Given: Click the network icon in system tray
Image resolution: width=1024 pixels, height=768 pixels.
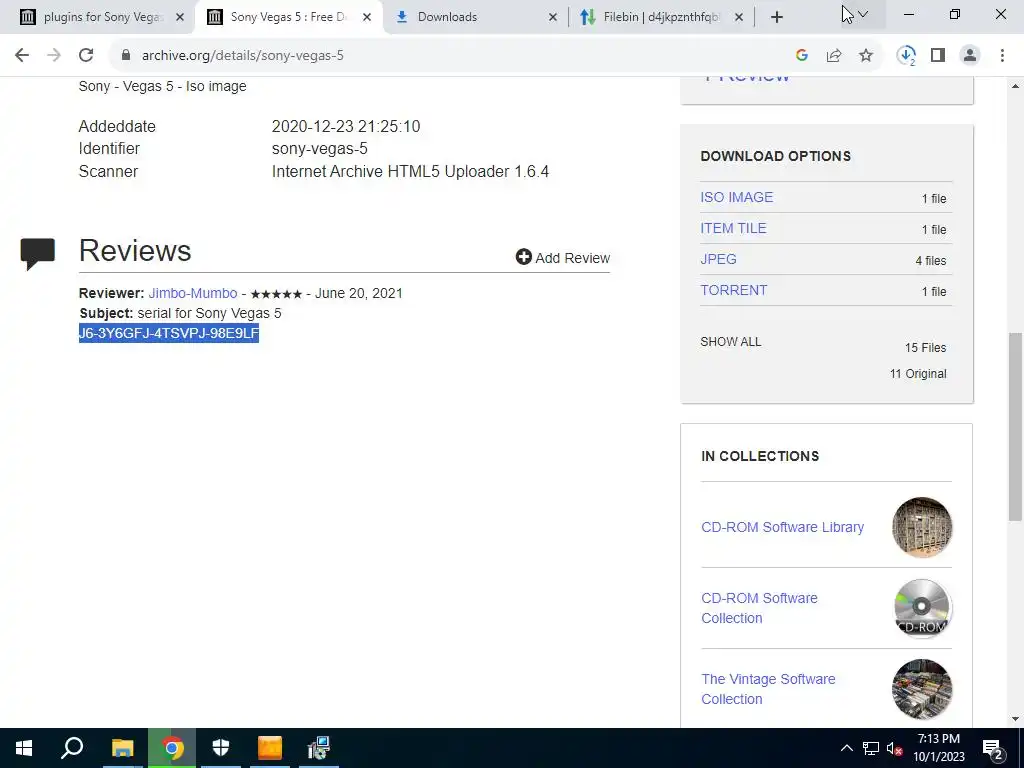Looking at the screenshot, I should coord(871,748).
